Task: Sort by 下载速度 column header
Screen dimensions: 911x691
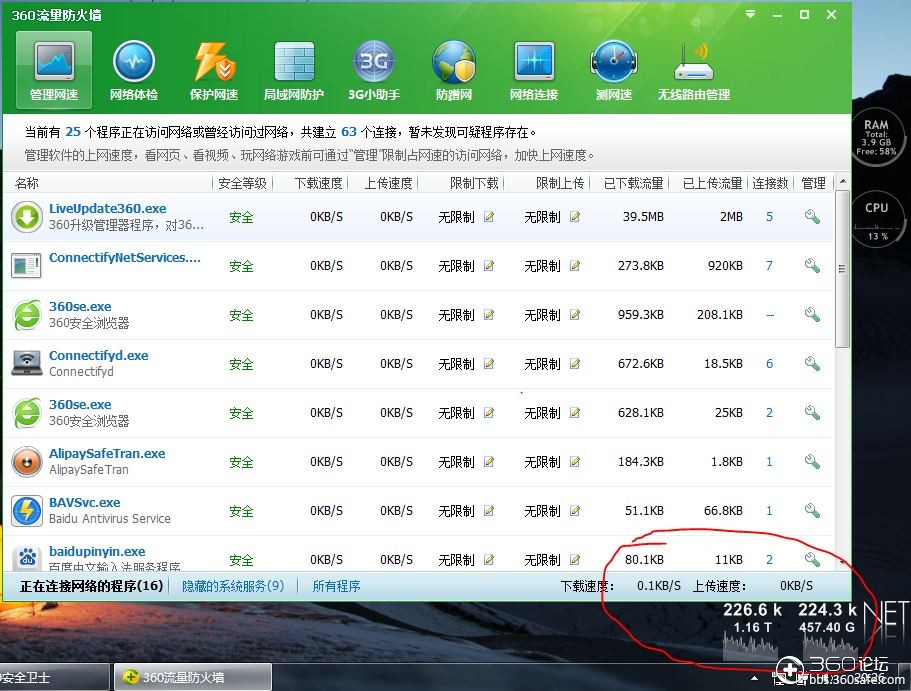Action: (318, 183)
